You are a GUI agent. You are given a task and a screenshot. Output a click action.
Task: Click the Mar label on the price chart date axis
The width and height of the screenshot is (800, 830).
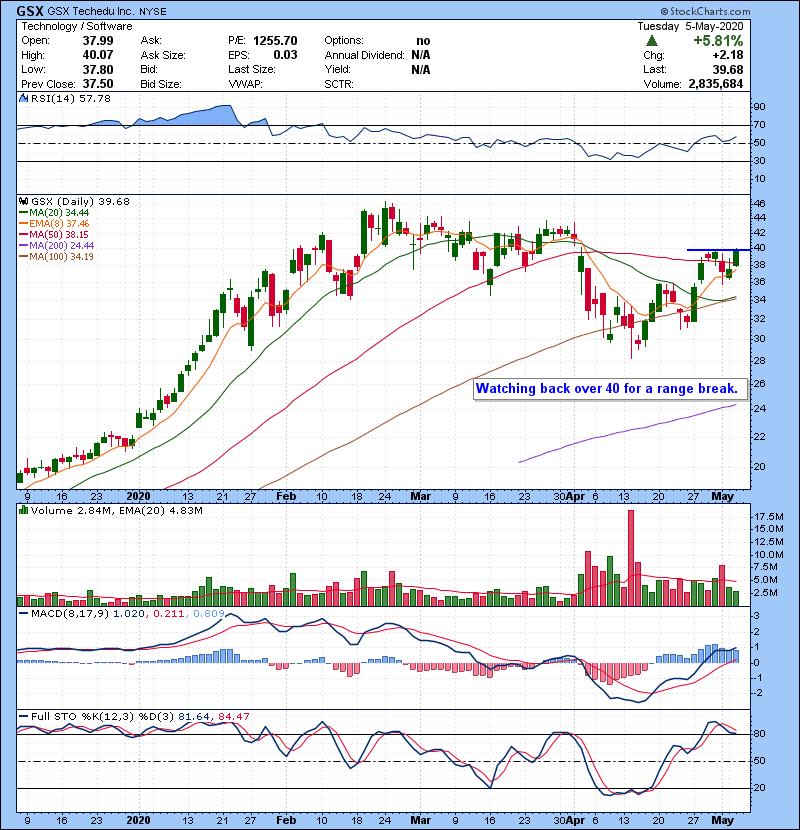coord(421,497)
